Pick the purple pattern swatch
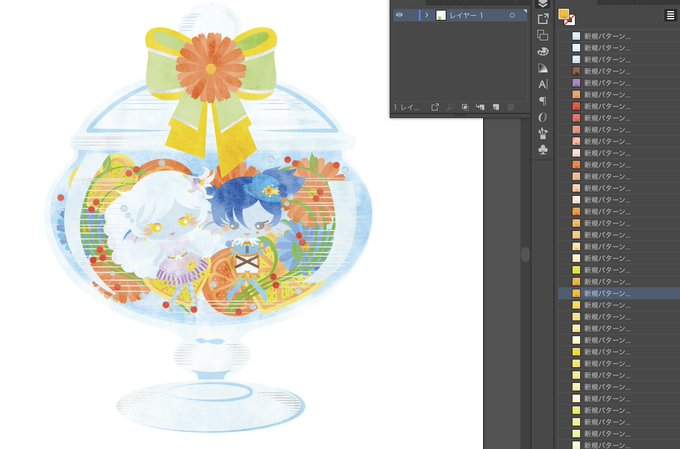 click(576, 83)
